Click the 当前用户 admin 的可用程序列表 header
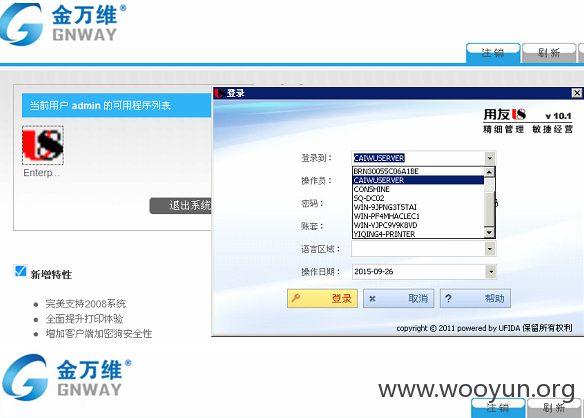Image resolution: width=584 pixels, height=418 pixels. click(x=117, y=105)
